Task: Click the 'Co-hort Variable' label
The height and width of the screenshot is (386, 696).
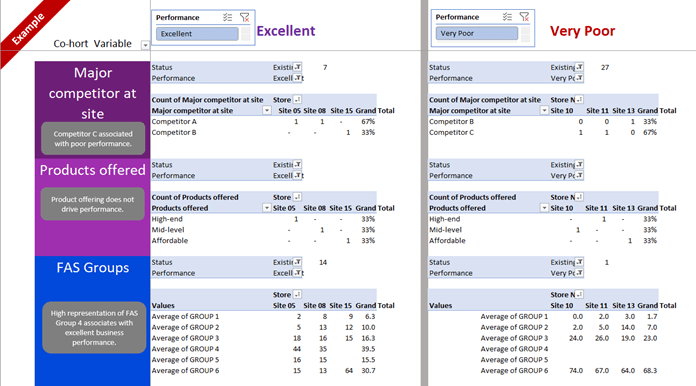Action: click(x=92, y=43)
